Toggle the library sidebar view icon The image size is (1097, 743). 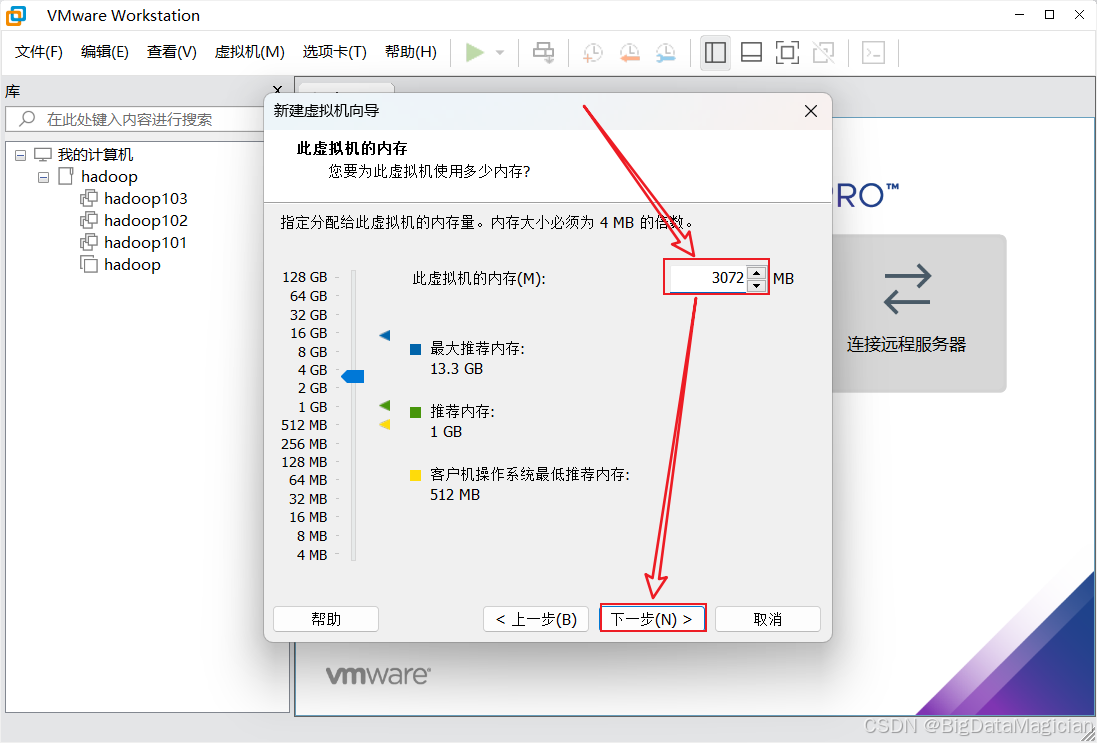point(715,52)
